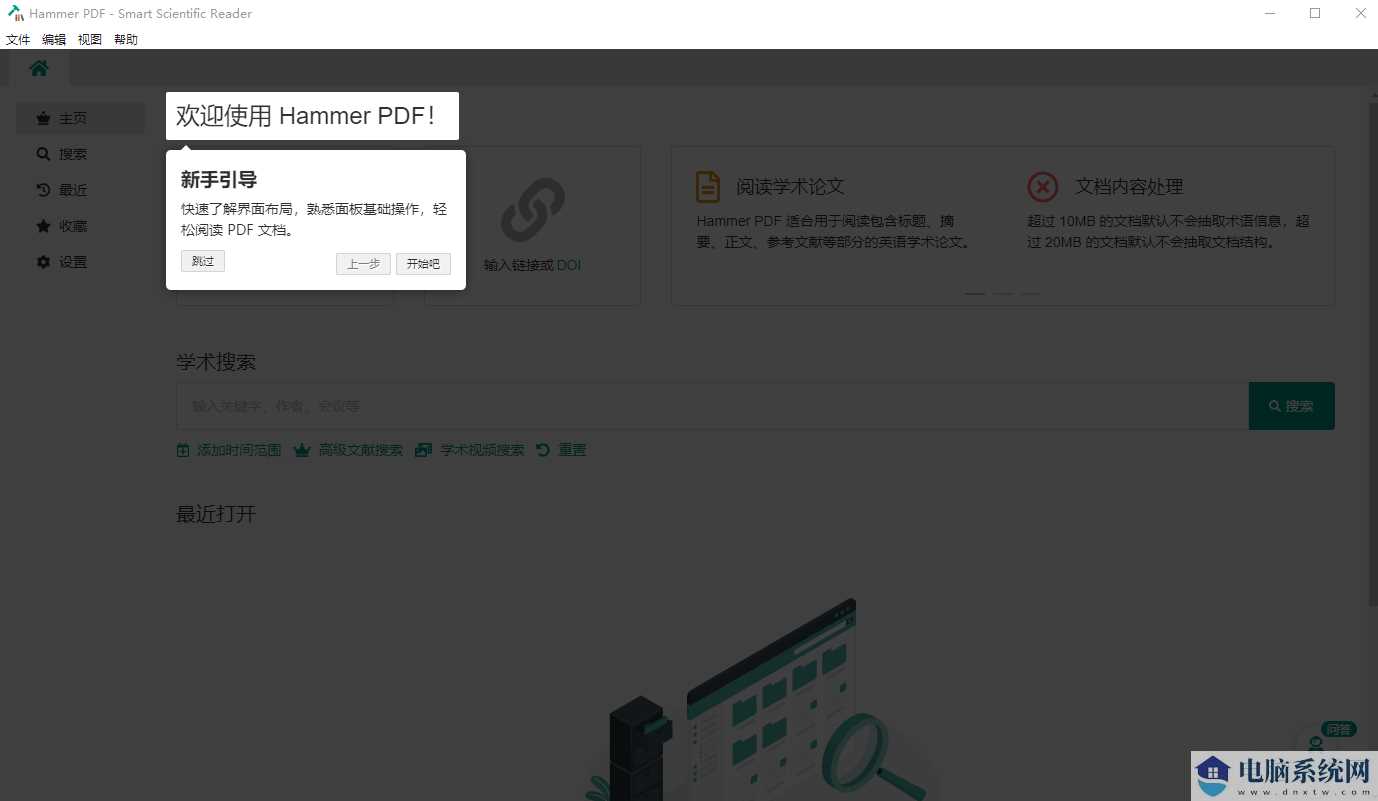Open the 编辑 menu
1378x801 pixels.
54,39
